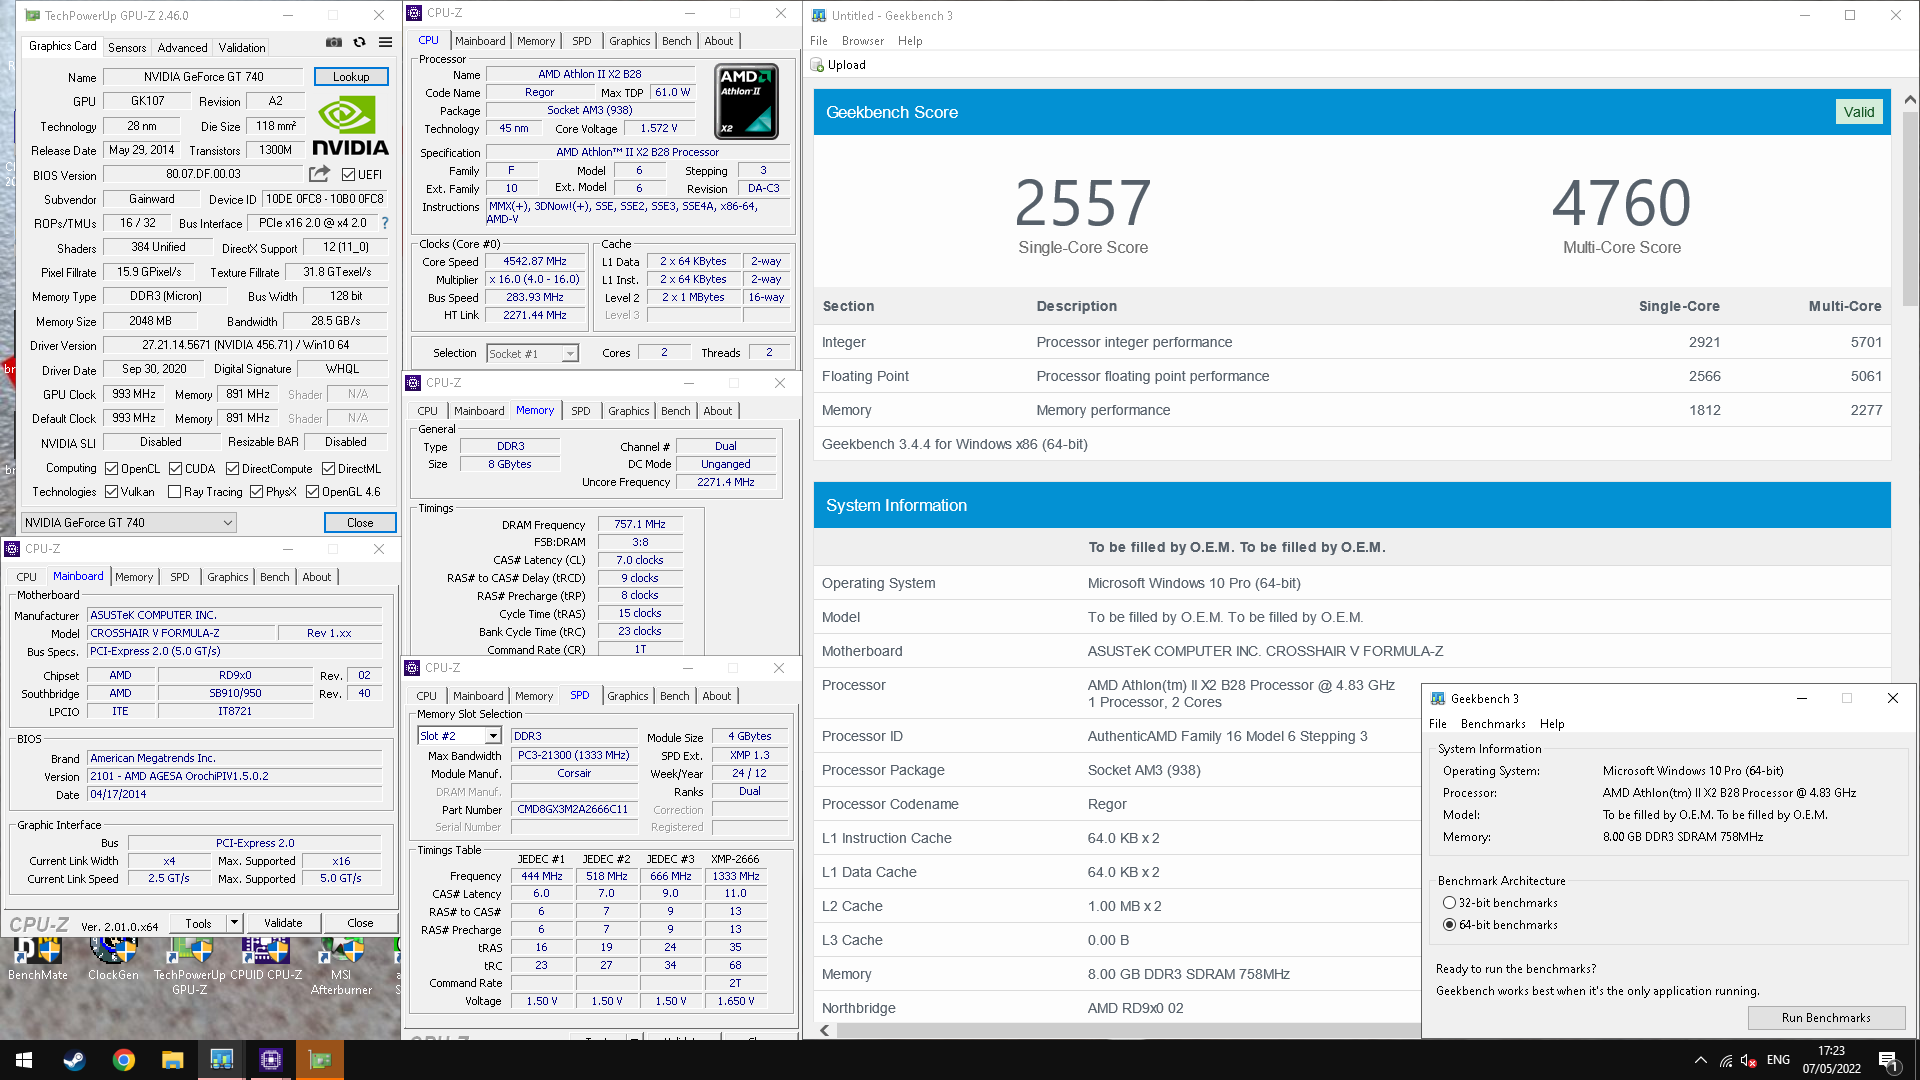The width and height of the screenshot is (1920, 1080).
Task: Click the ENG language indicator
Action: [x=1778, y=1060]
